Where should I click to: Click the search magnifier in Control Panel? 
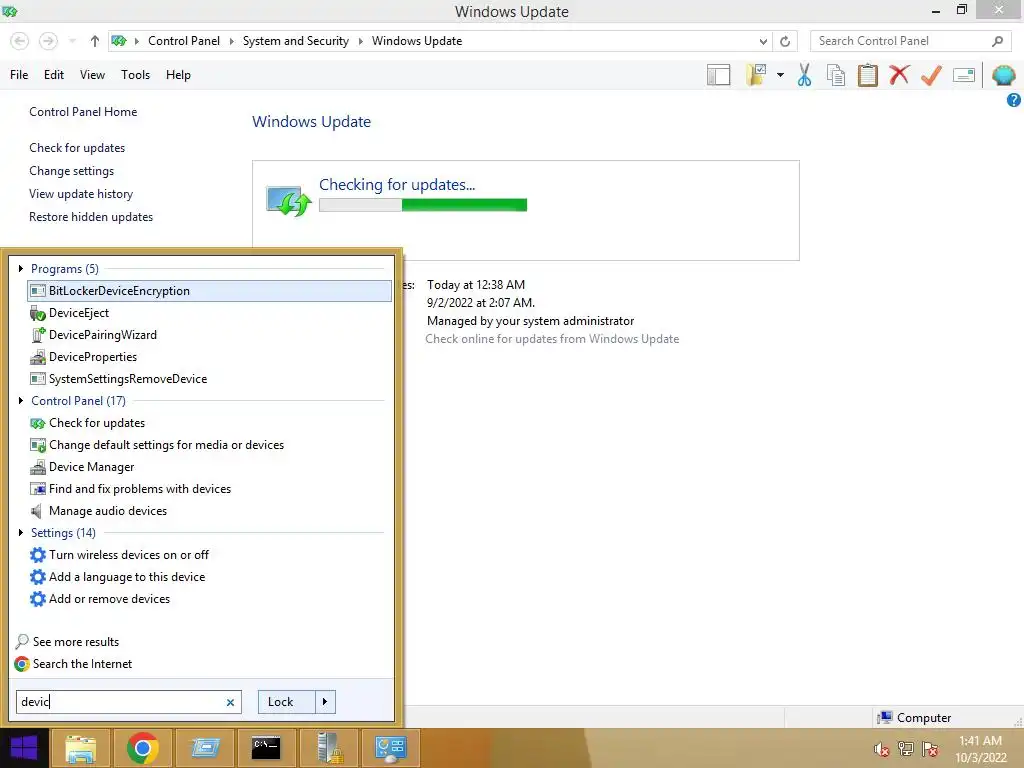(997, 41)
